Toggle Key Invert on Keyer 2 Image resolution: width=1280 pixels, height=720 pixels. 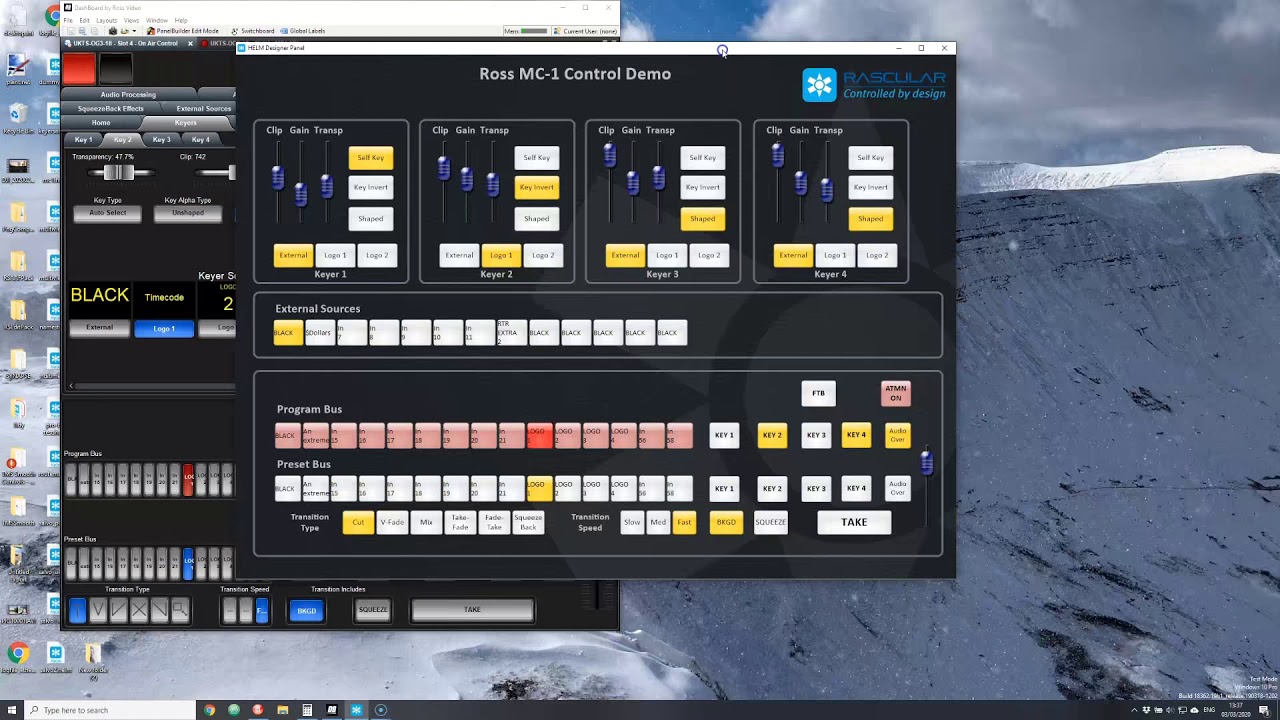pos(536,187)
